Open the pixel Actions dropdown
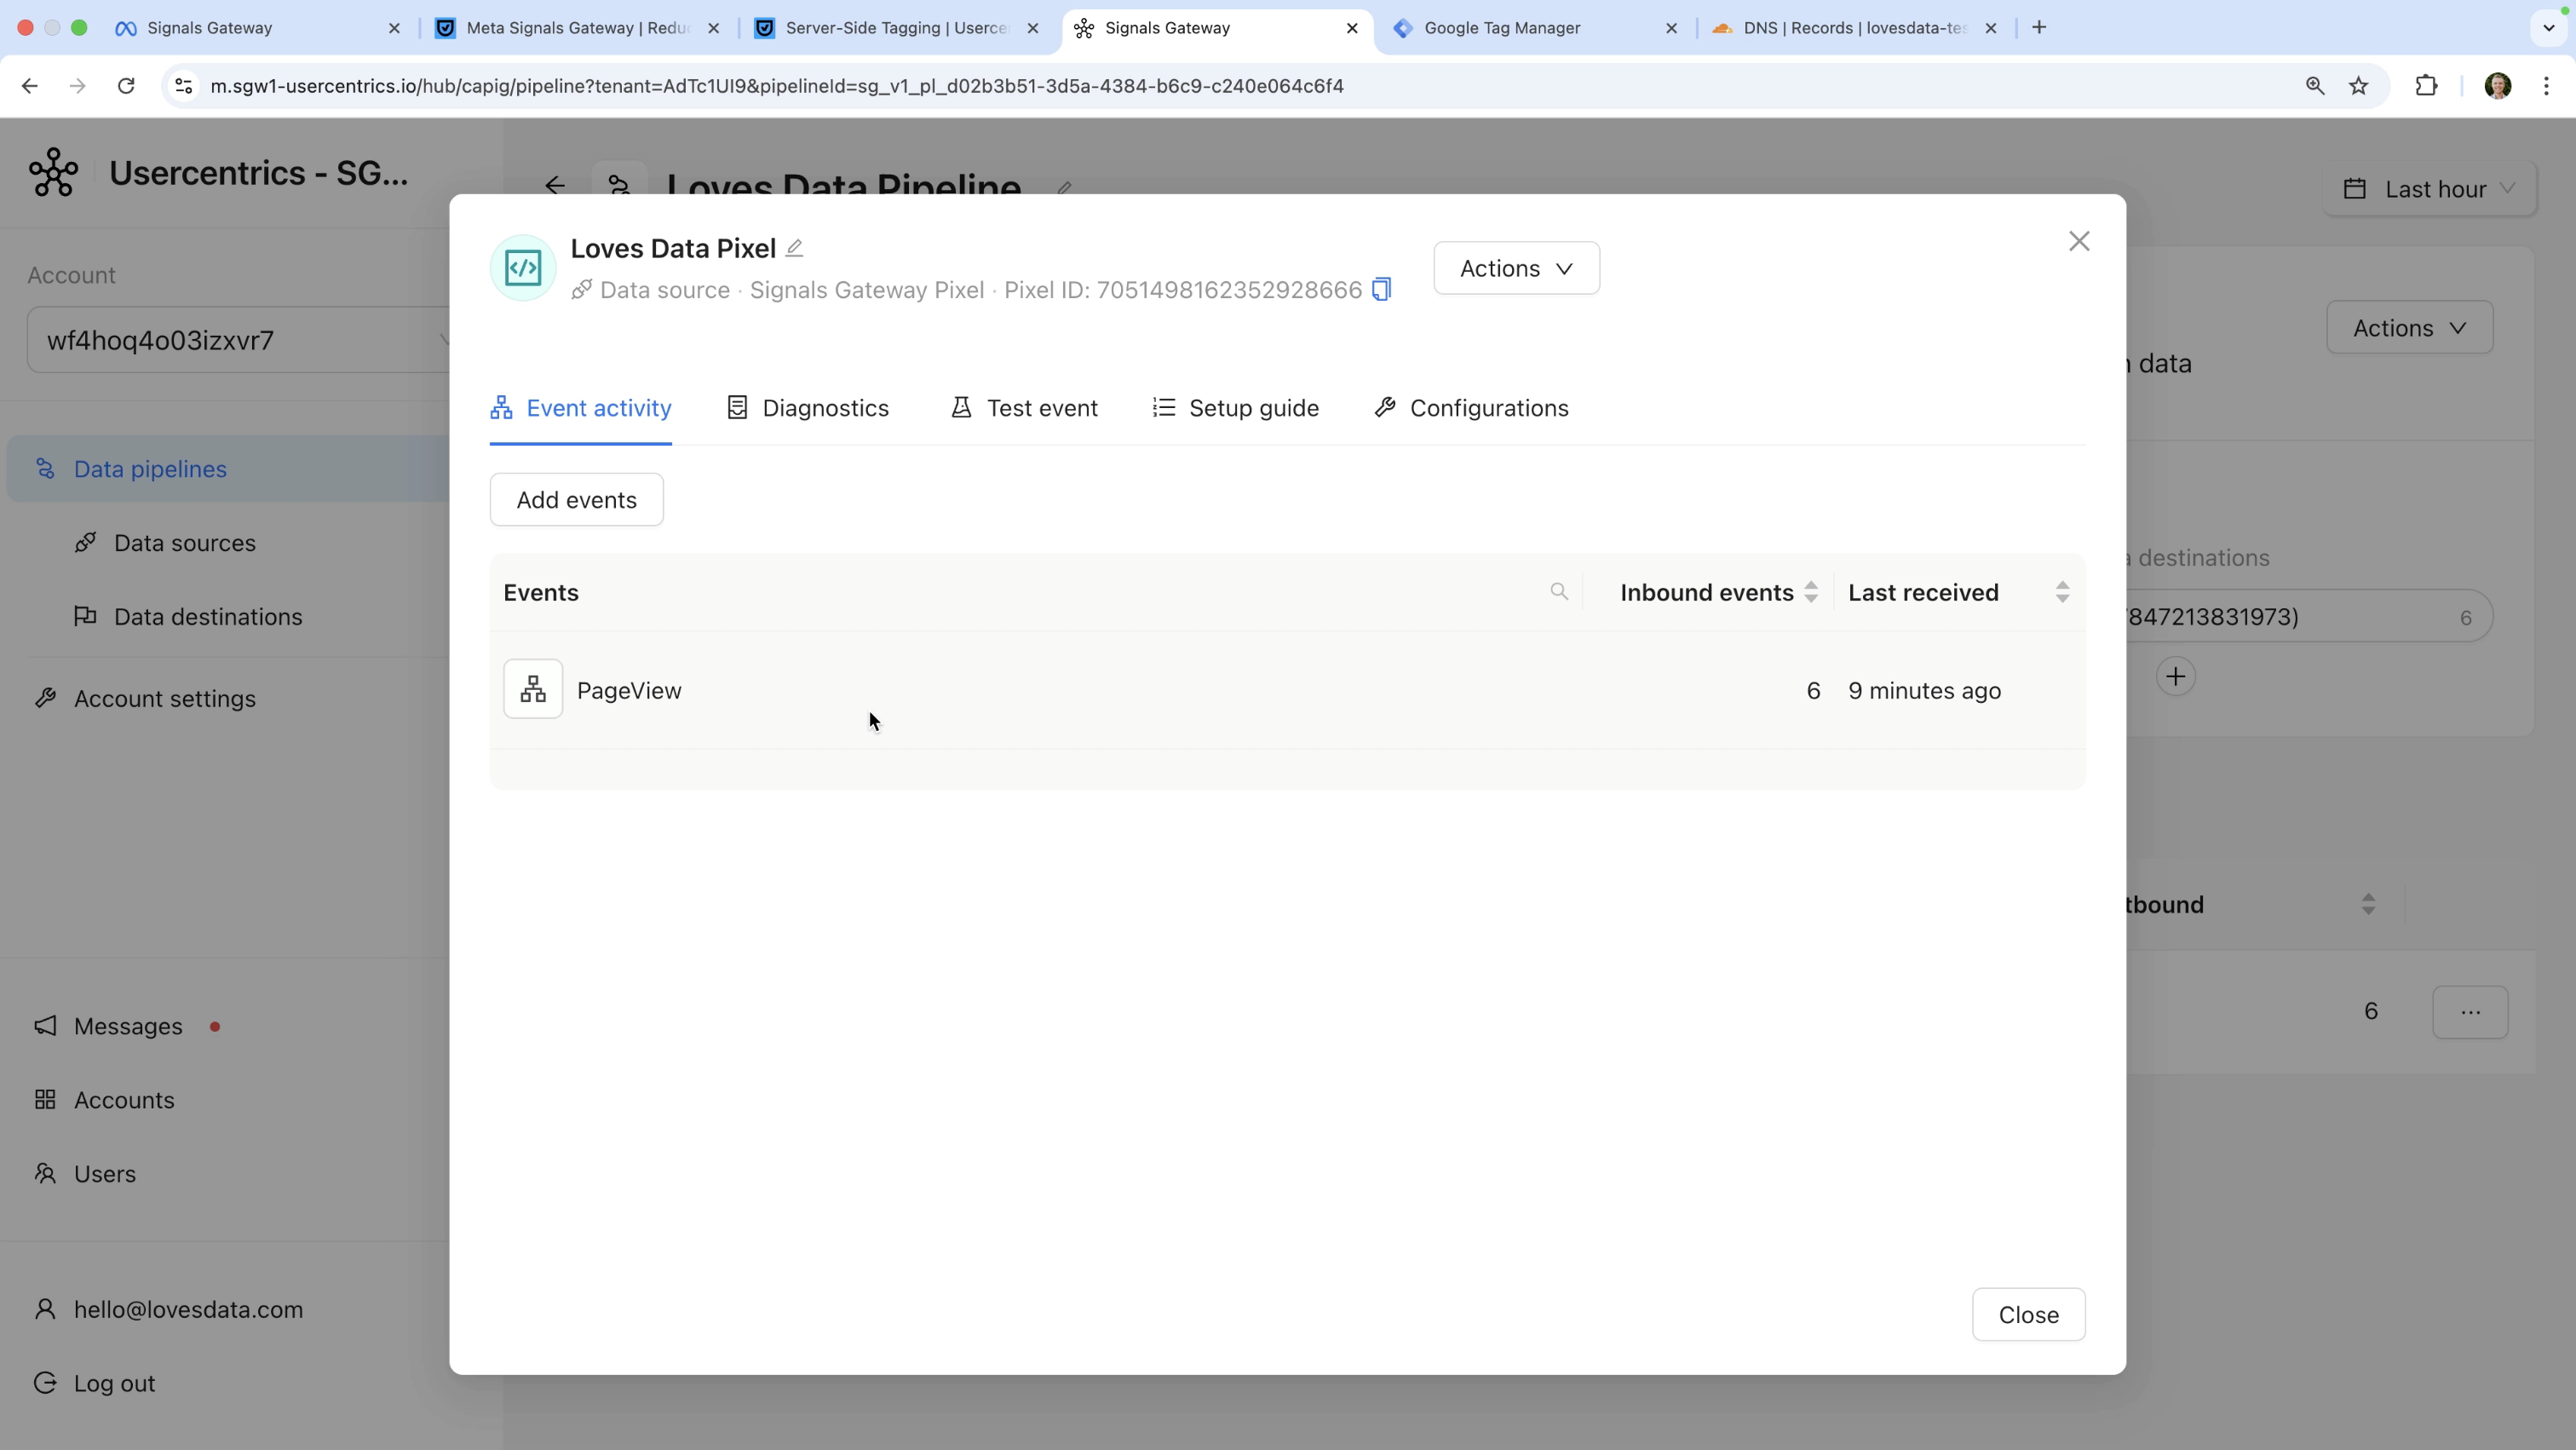 [x=1516, y=268]
